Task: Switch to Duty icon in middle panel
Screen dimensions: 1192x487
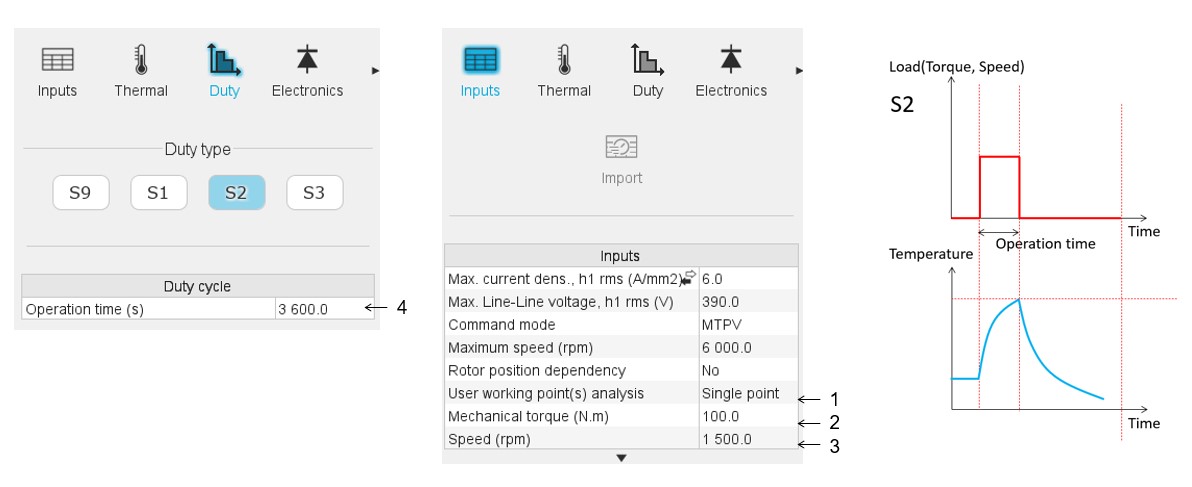Action: (x=648, y=60)
